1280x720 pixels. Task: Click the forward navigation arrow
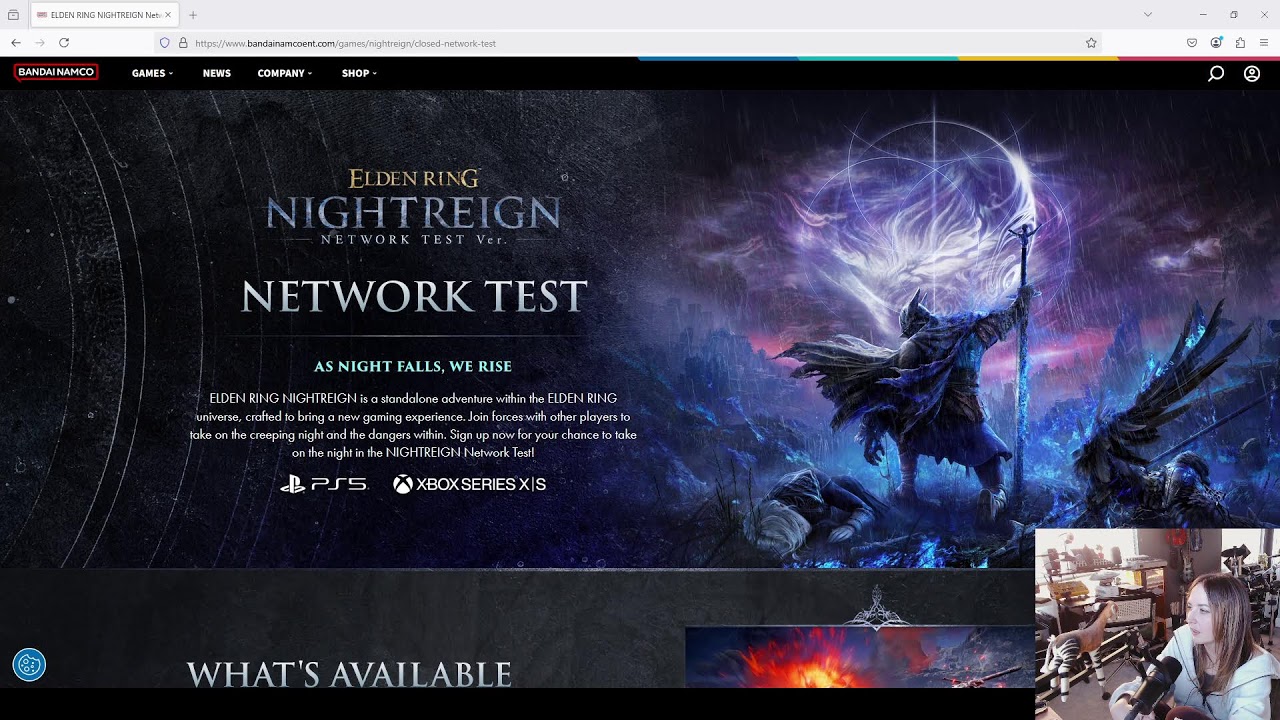[x=40, y=43]
